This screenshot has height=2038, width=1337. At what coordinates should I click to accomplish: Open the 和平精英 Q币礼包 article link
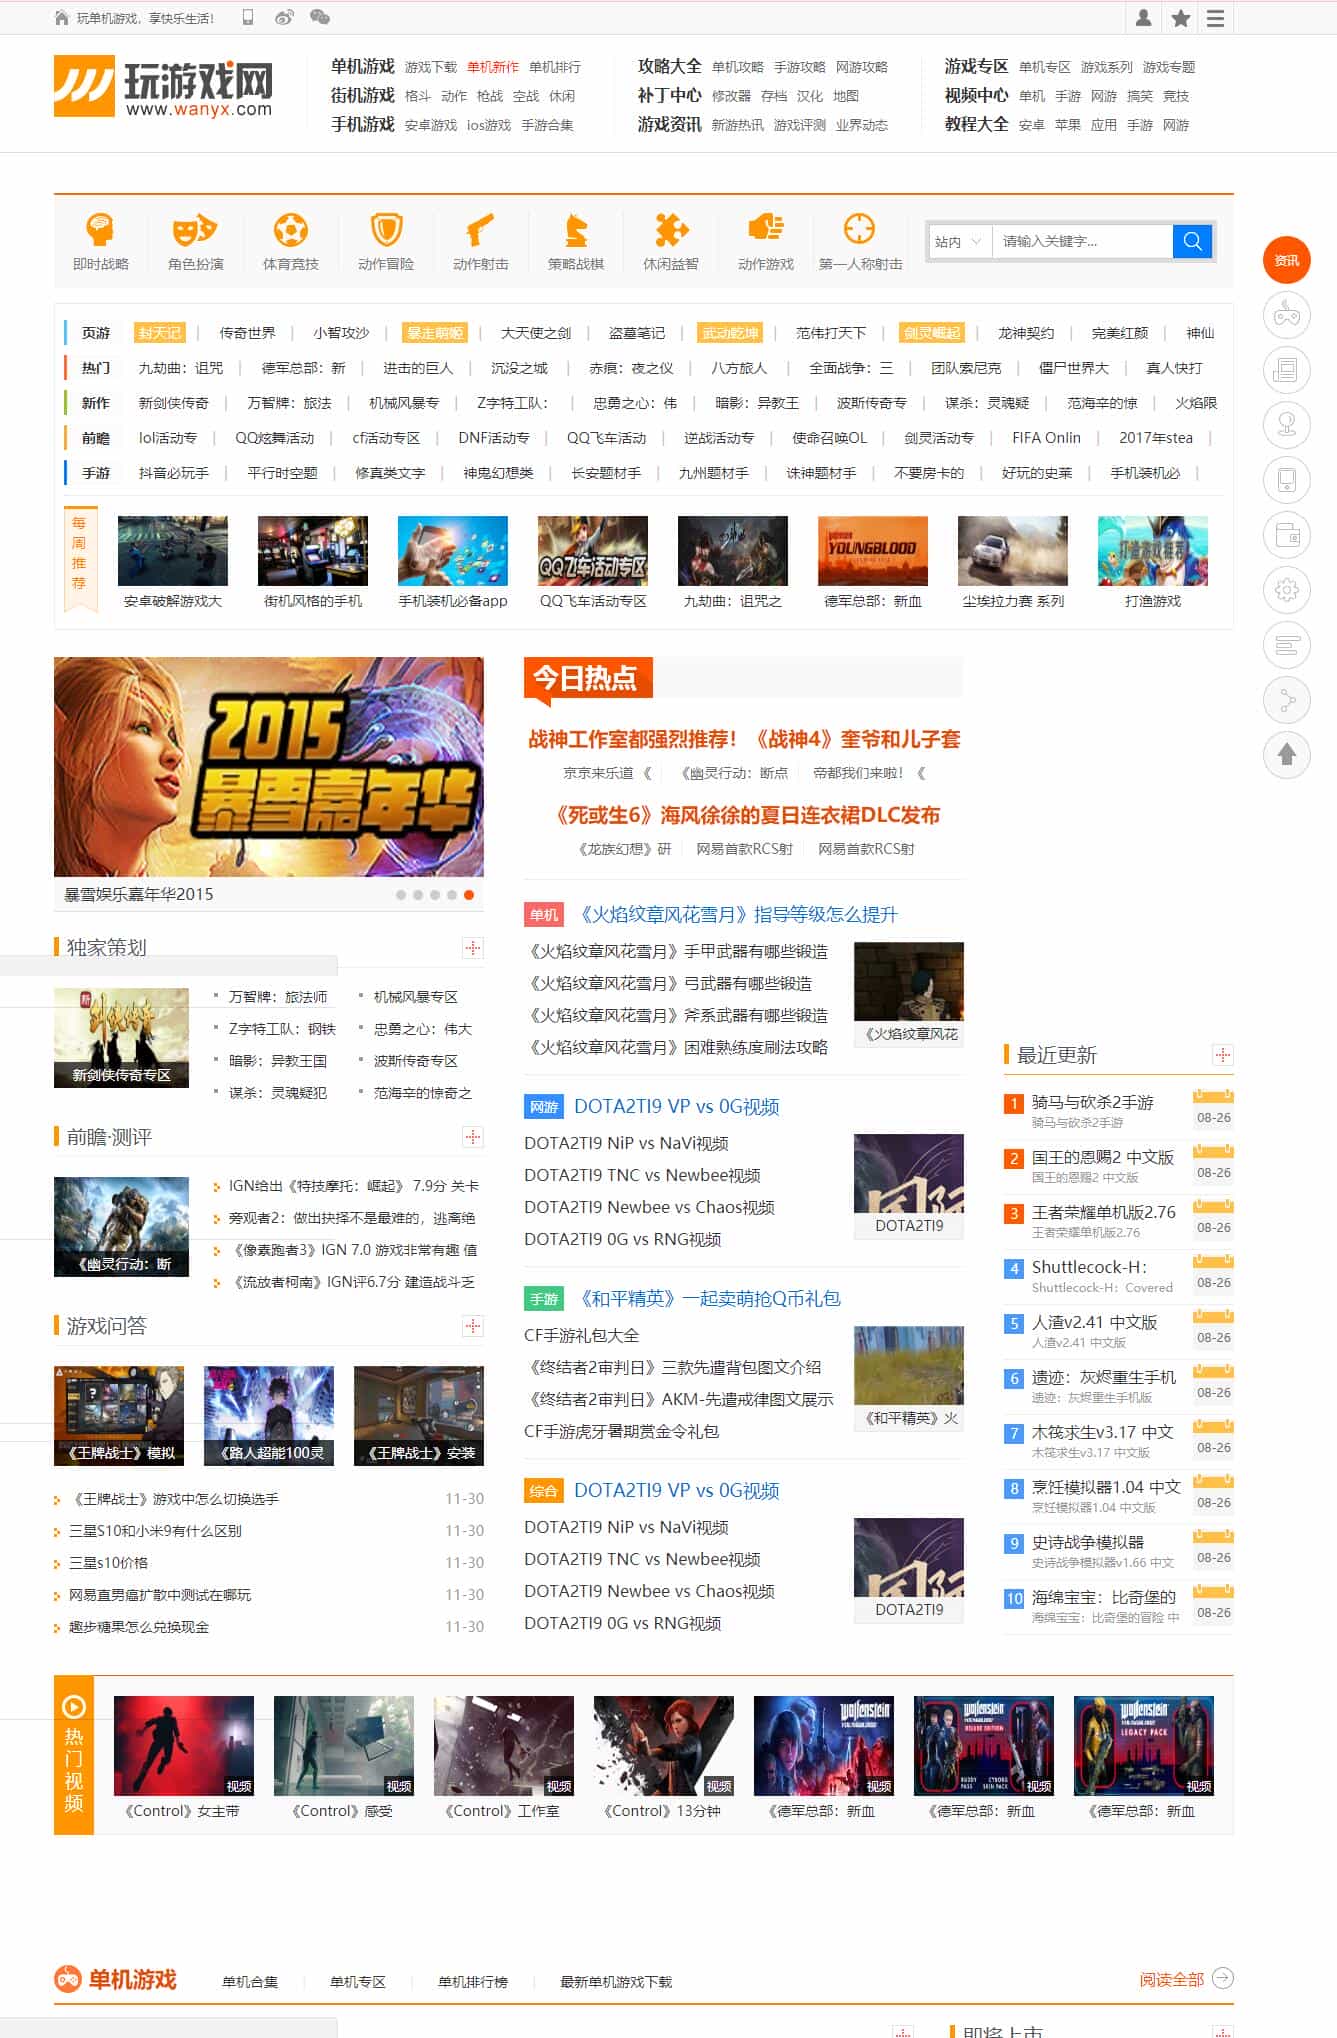pos(710,1298)
